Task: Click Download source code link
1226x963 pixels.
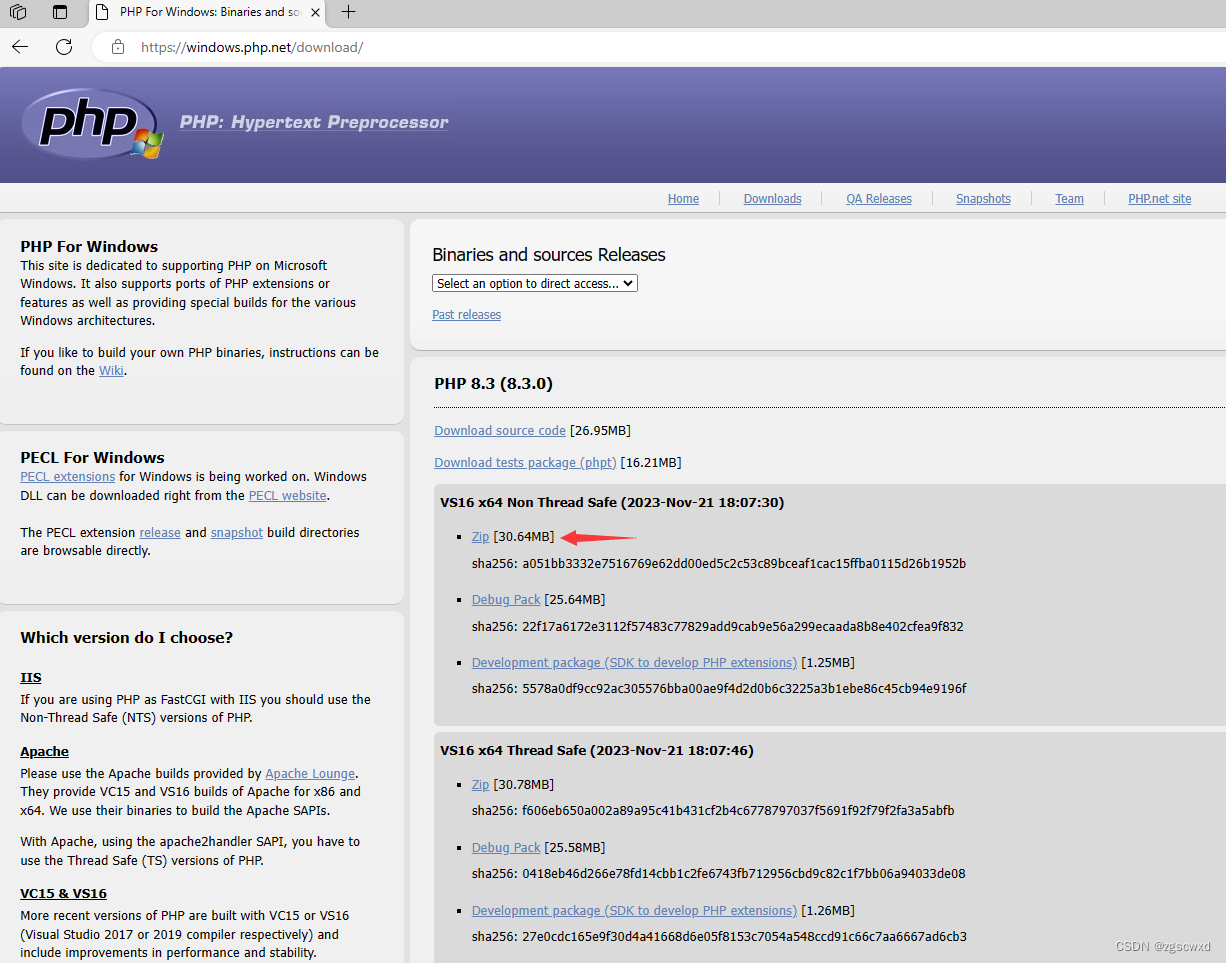Action: [500, 431]
